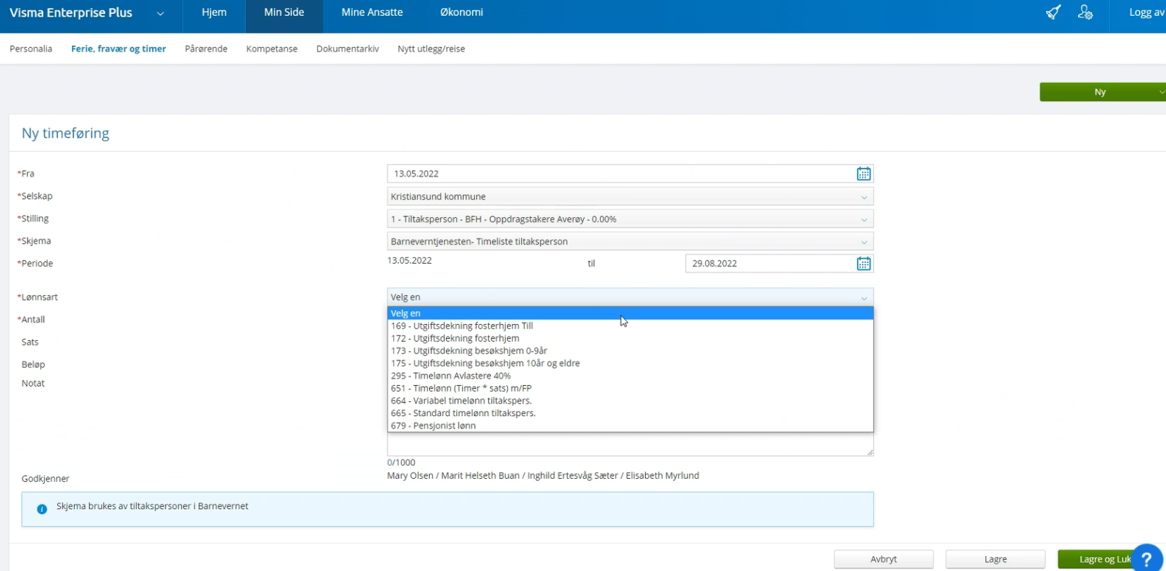The image size is (1166, 571).
Task: Open the Fra date calendar picker
Action: click(863, 174)
